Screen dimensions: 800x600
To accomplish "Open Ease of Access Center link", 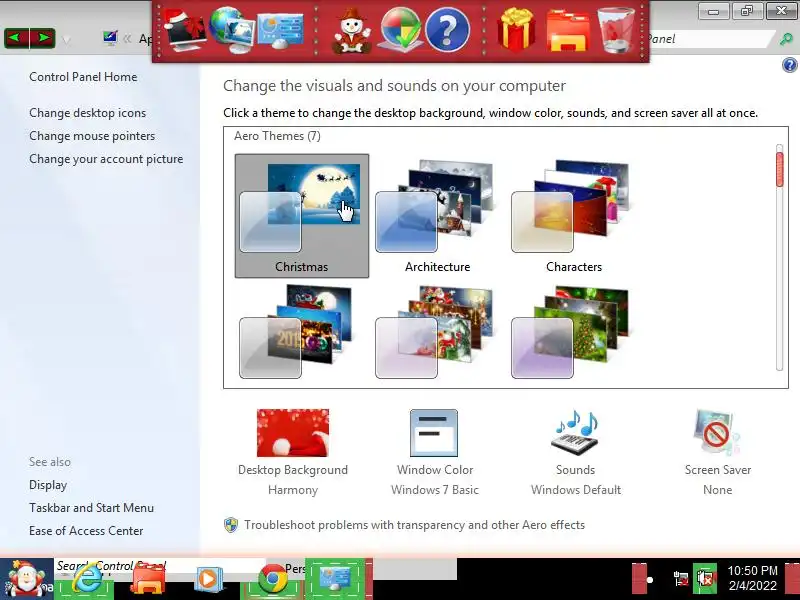I will (86, 531).
